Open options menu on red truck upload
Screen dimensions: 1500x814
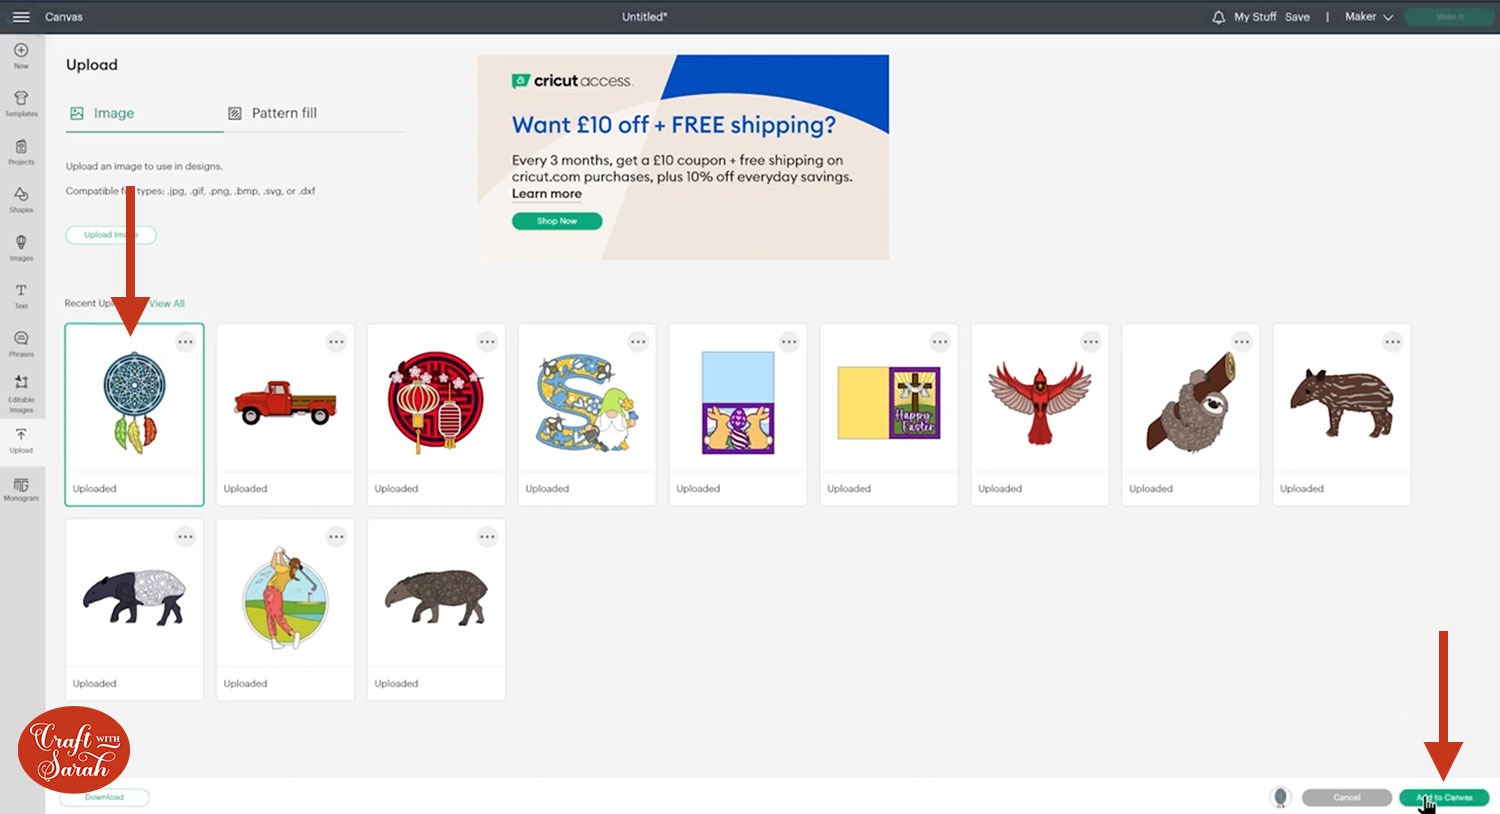point(336,342)
